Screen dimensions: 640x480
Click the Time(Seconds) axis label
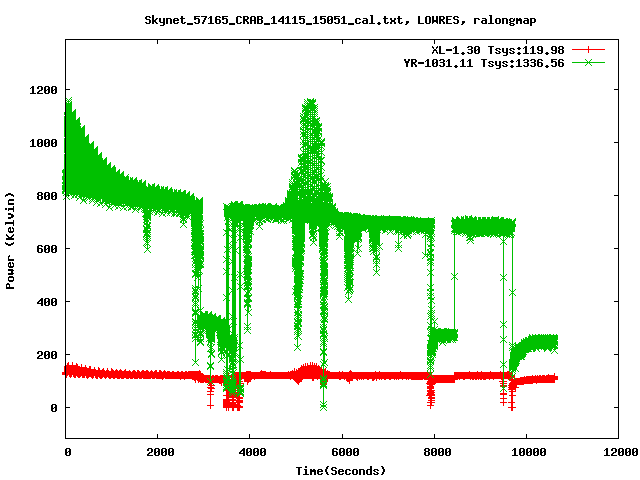pos(340,471)
